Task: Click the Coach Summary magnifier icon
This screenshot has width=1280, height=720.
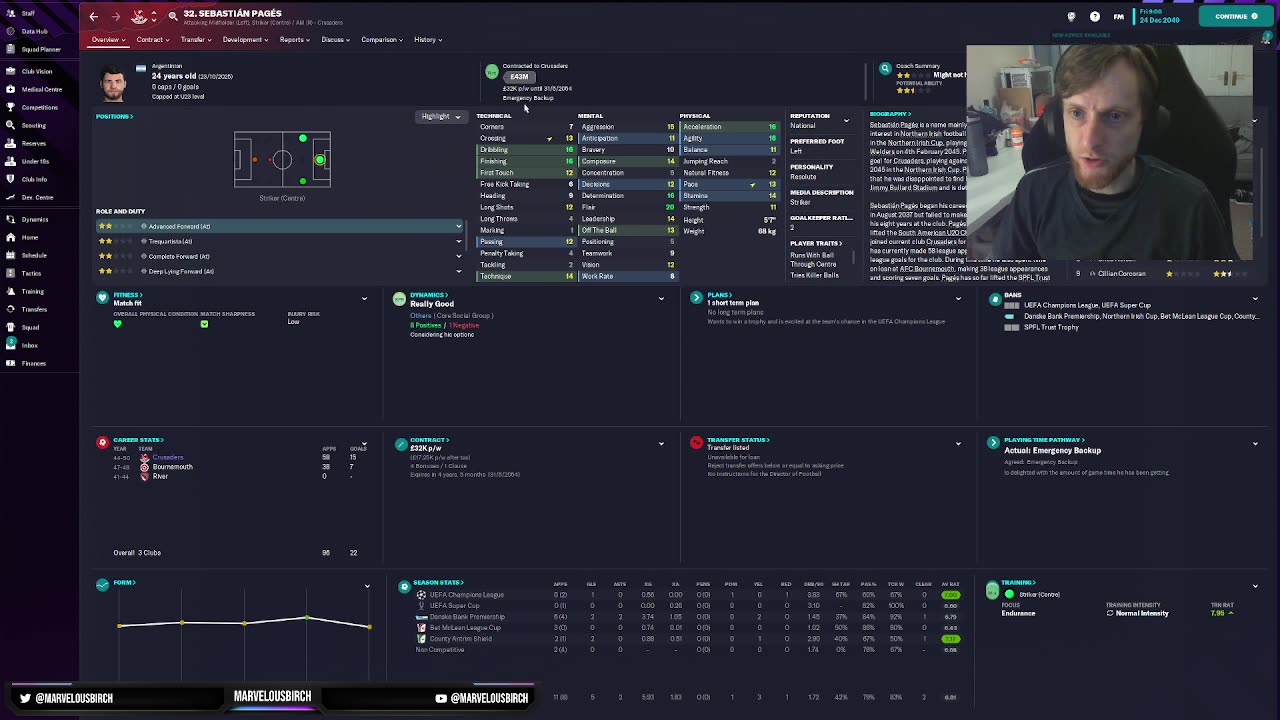Action: (885, 69)
